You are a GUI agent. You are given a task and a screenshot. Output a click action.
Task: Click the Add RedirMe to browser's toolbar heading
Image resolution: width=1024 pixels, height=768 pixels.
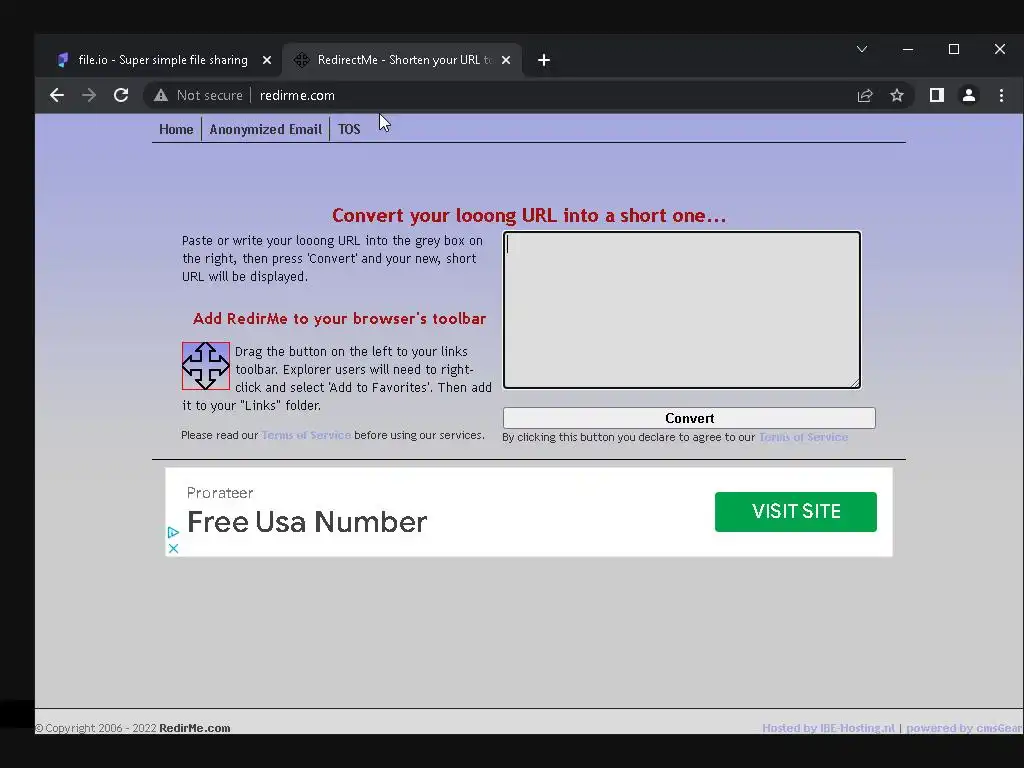[x=340, y=319]
